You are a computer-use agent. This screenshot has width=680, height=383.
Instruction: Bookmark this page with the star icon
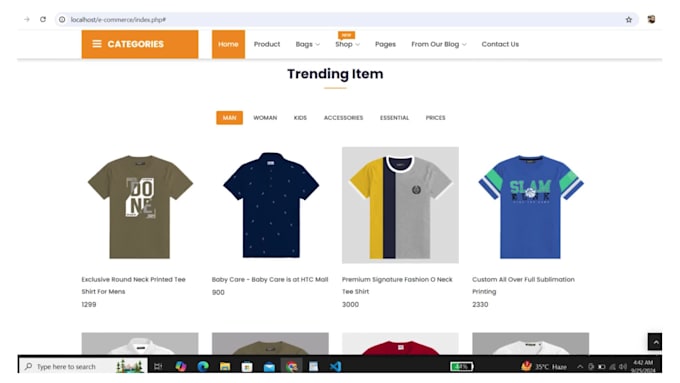coord(628,20)
